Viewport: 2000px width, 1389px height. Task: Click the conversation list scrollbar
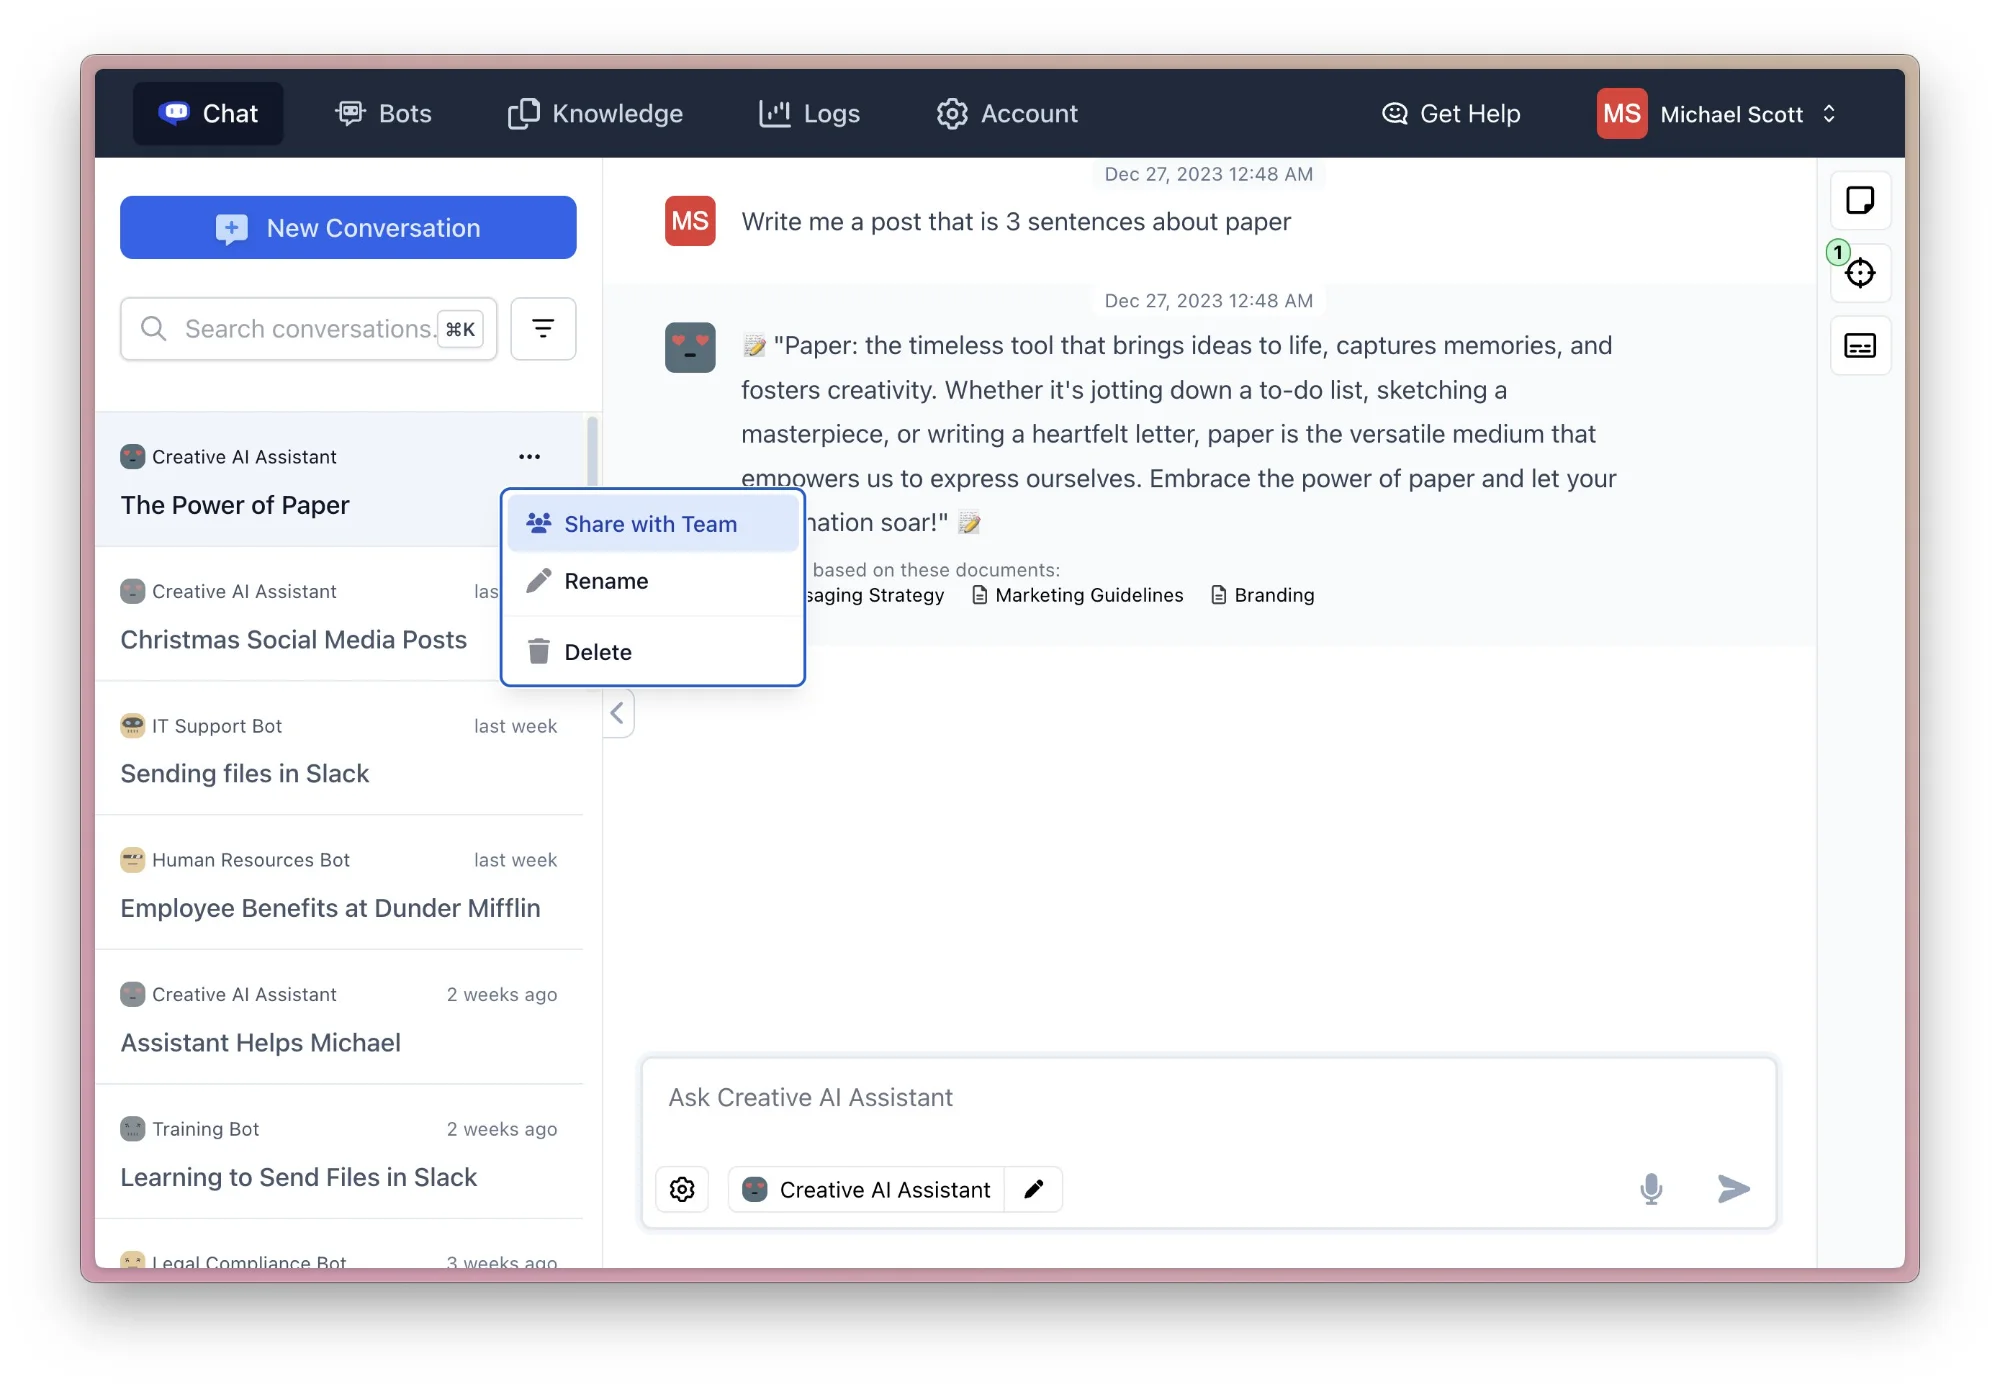click(592, 453)
